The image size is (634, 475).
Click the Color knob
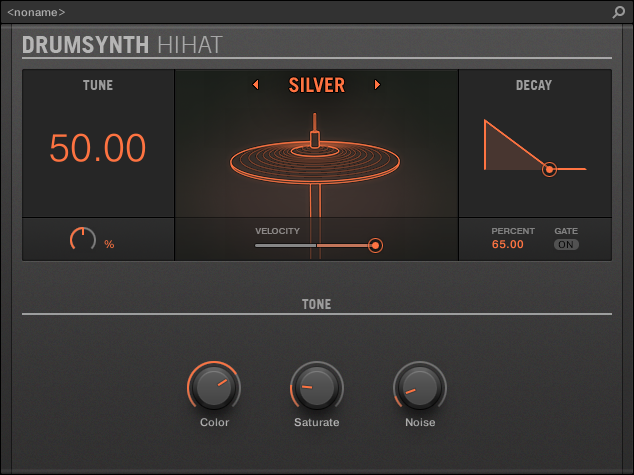pyautogui.click(x=213, y=387)
